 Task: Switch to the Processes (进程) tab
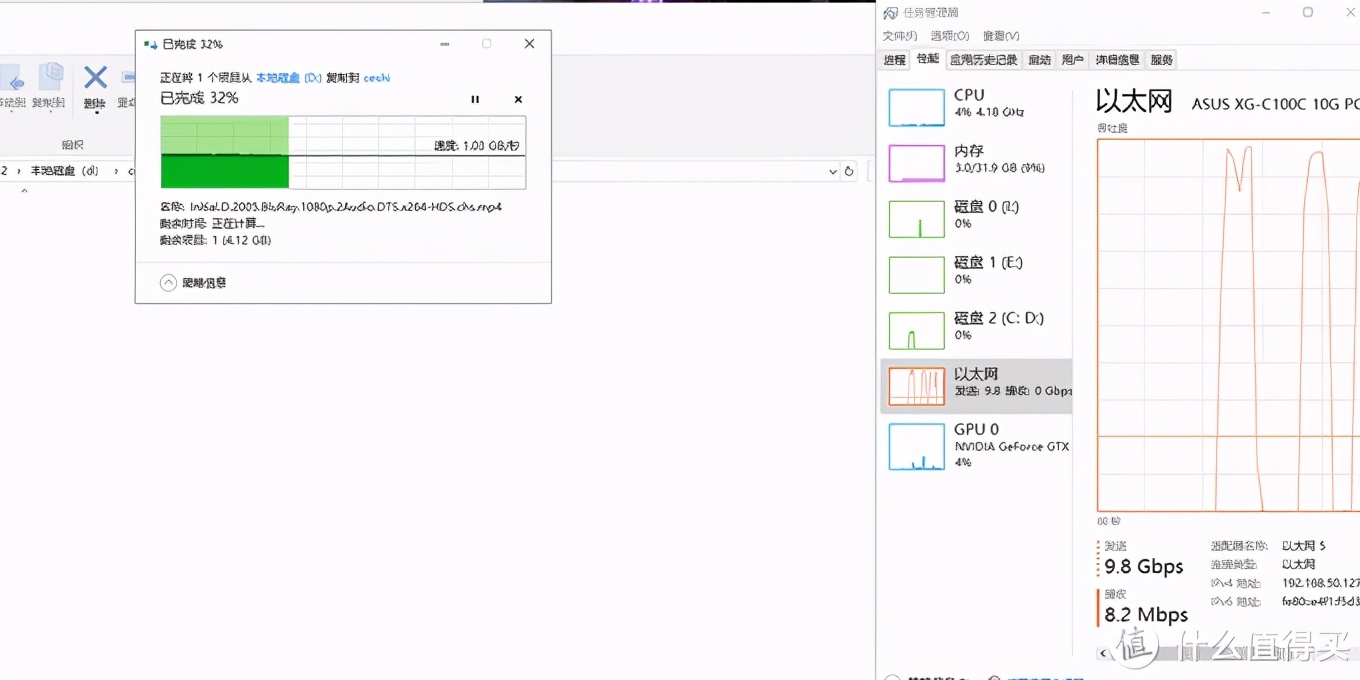[x=894, y=60]
